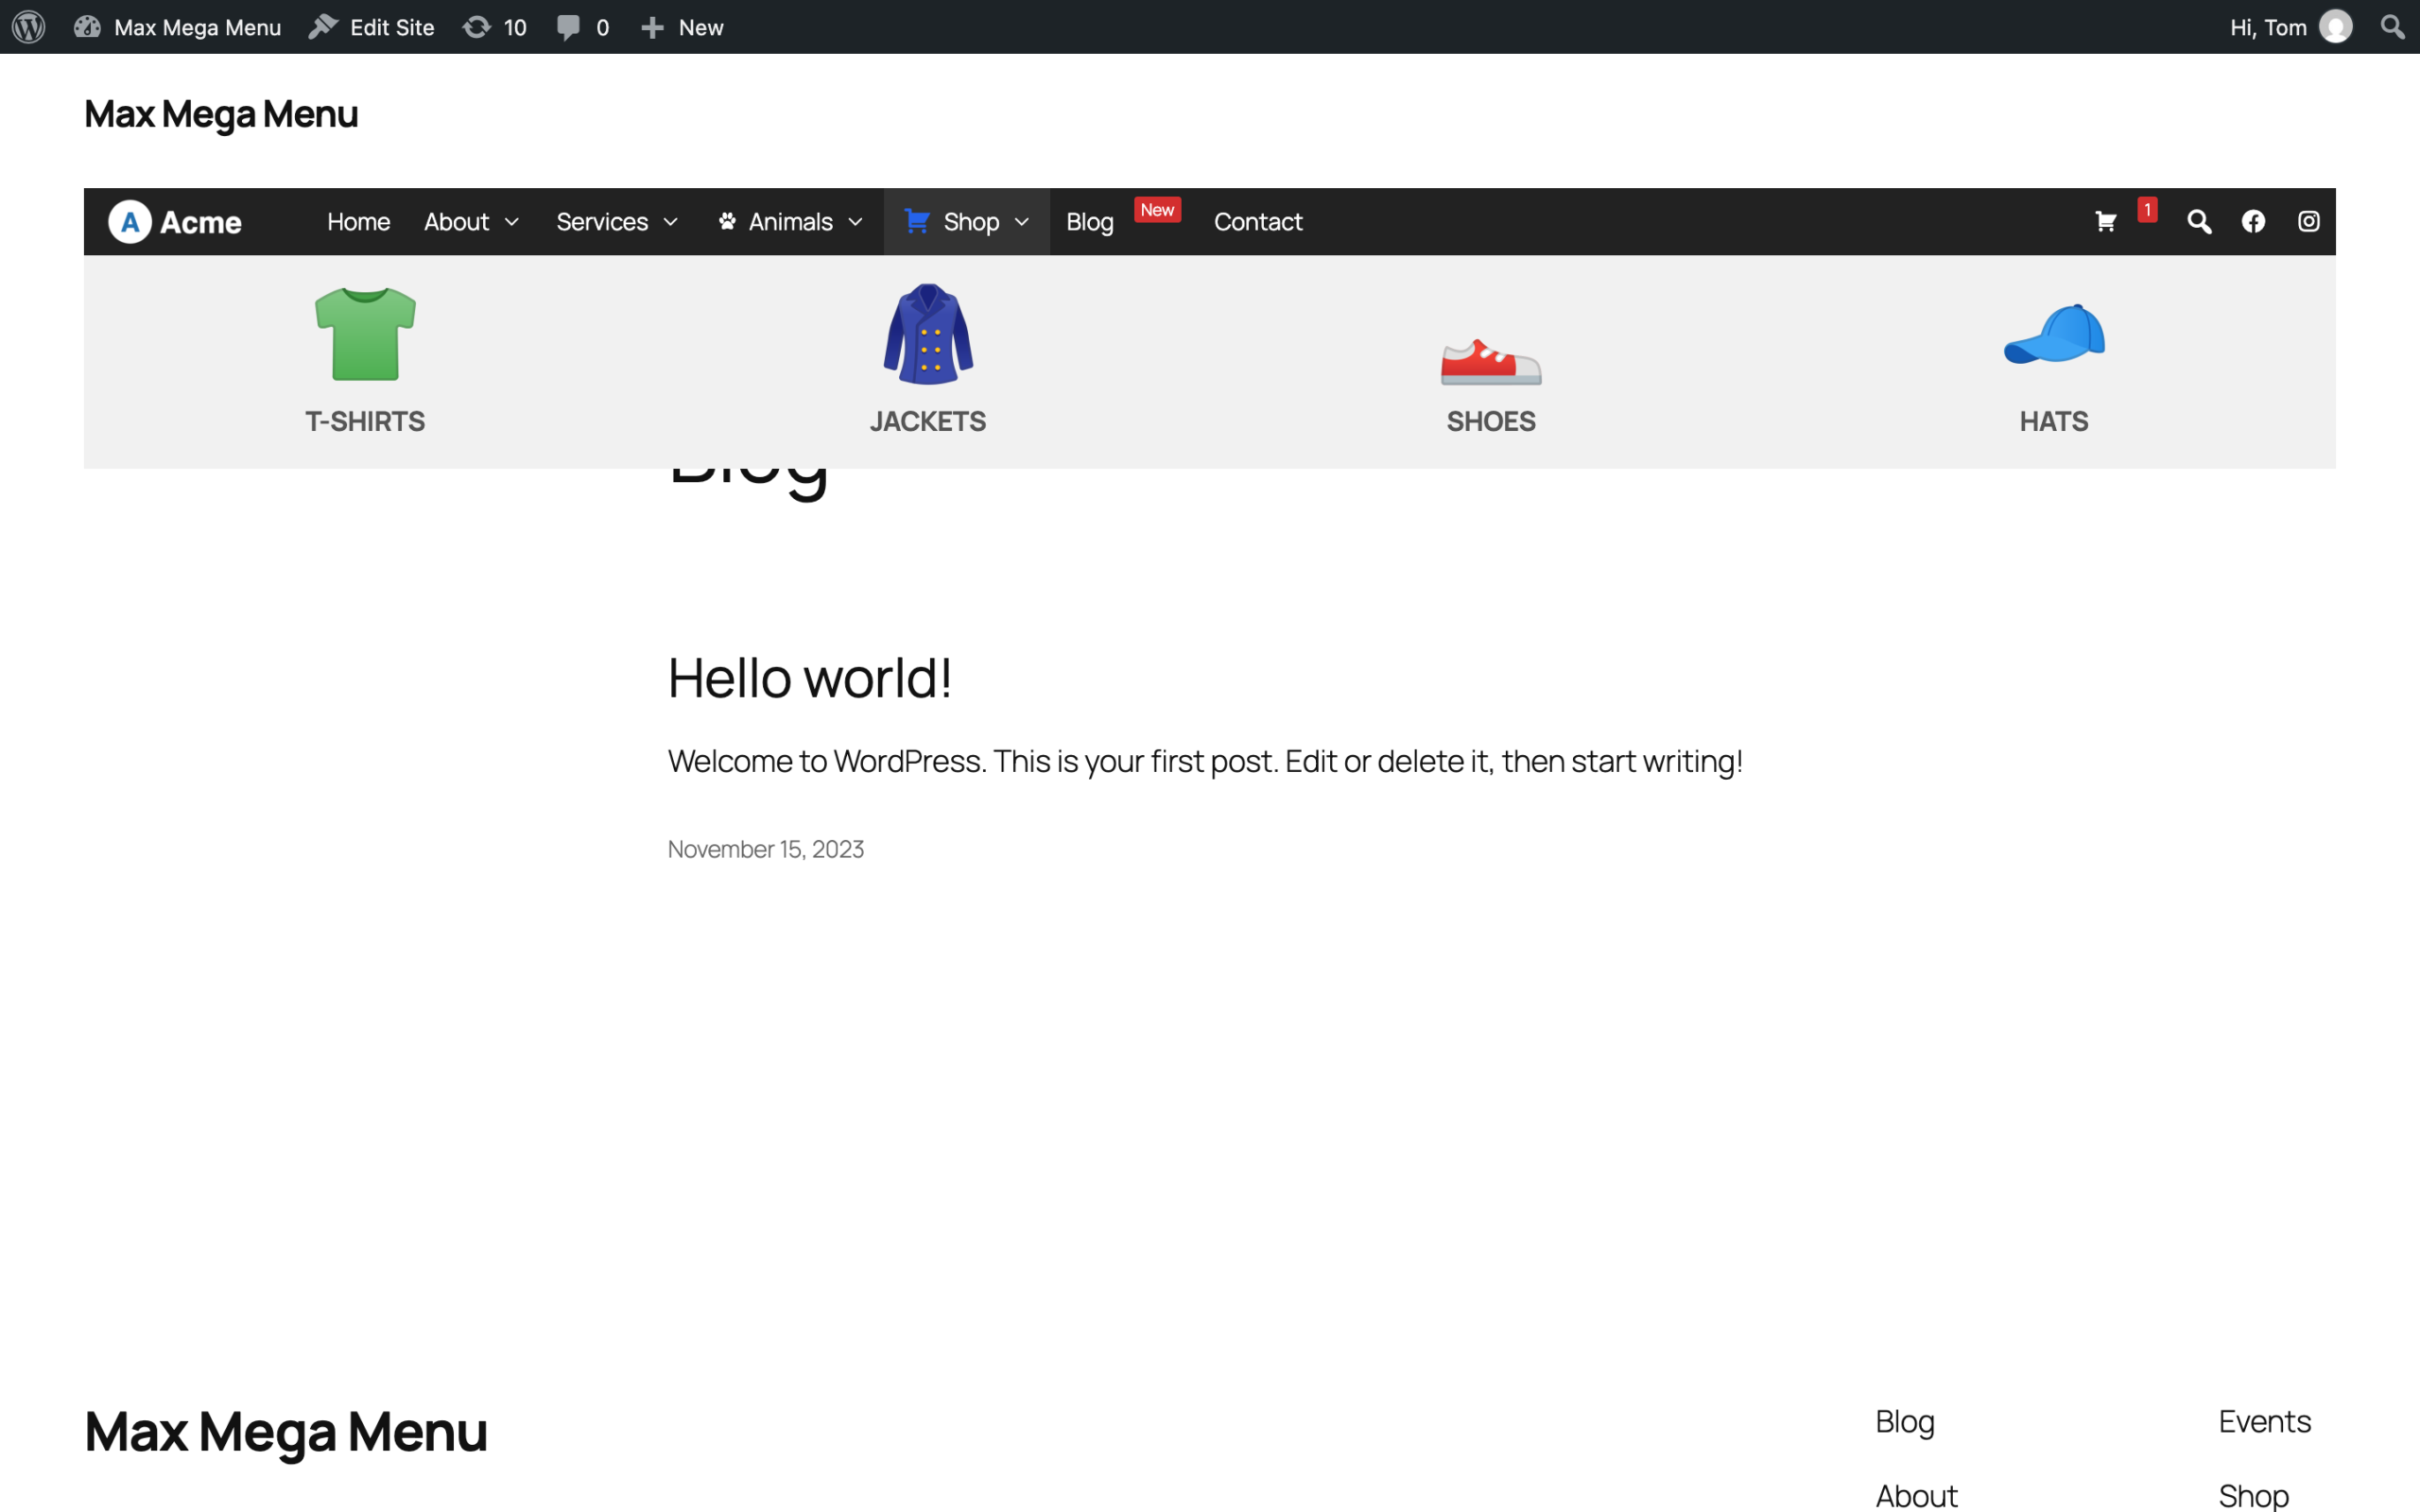Open the HATS category link
The width and height of the screenshot is (2420, 1512).
pos(2054,421)
